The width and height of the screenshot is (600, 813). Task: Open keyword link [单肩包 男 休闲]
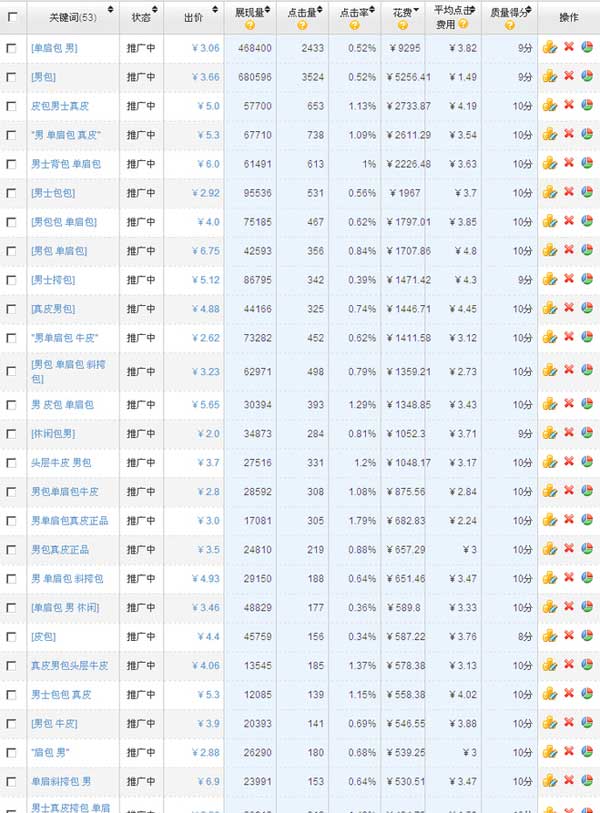[x=65, y=608]
